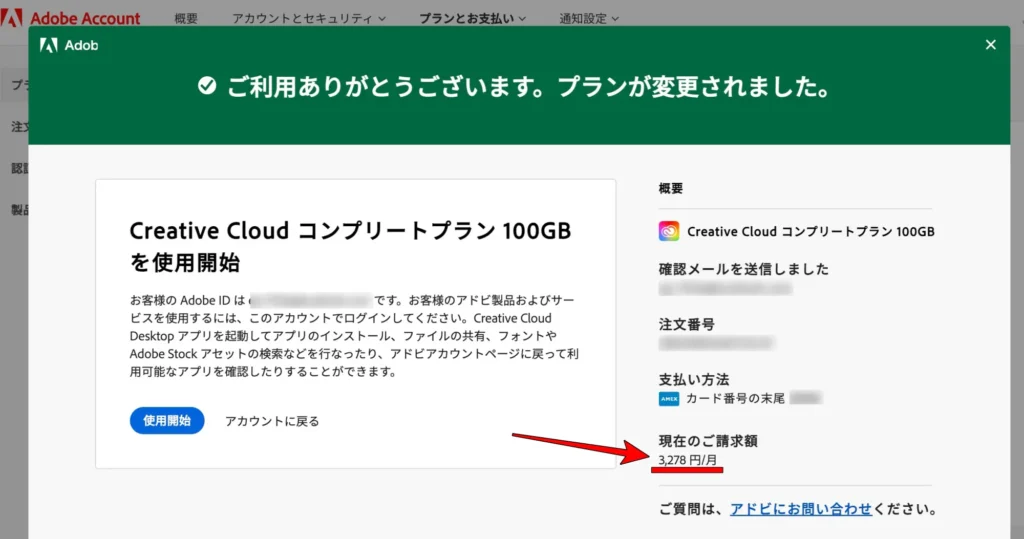Expand the アカウントとセキュリティ menu
The height and width of the screenshot is (539, 1024).
tap(309, 18)
